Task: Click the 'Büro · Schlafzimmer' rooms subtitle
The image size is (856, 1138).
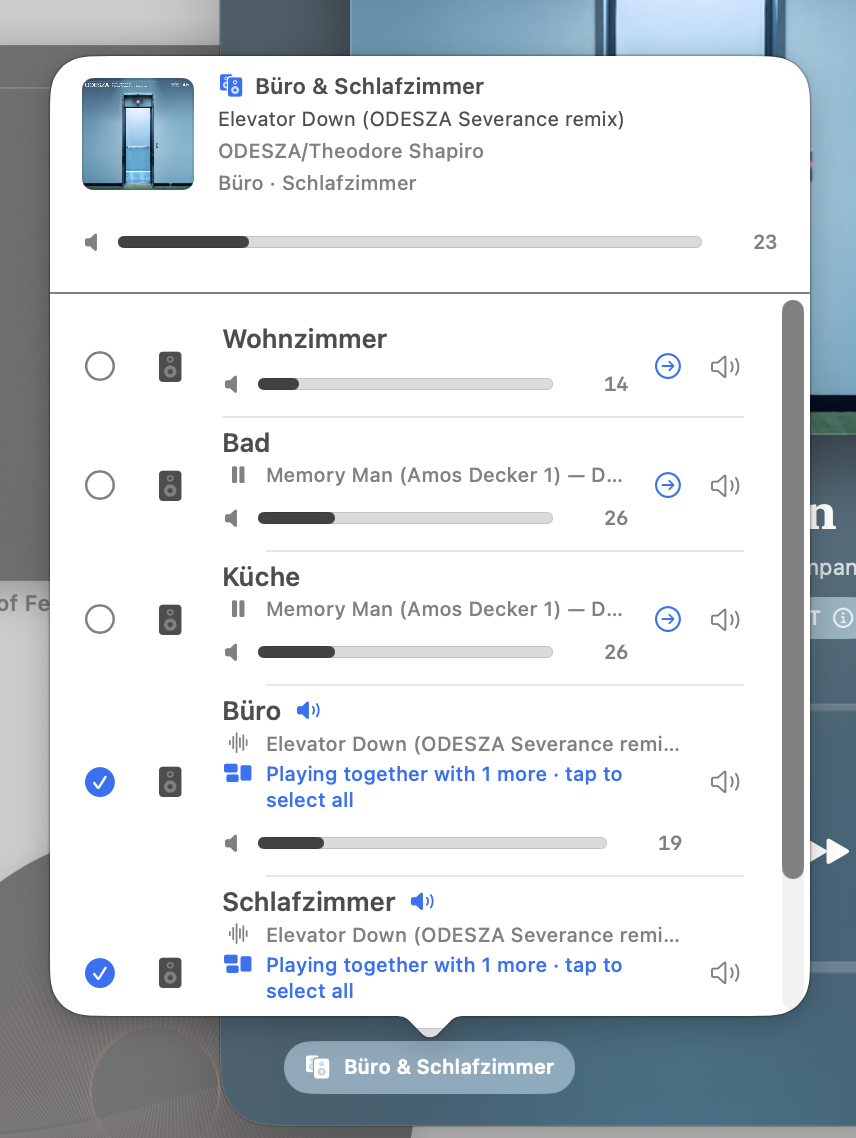Action: pos(317,183)
